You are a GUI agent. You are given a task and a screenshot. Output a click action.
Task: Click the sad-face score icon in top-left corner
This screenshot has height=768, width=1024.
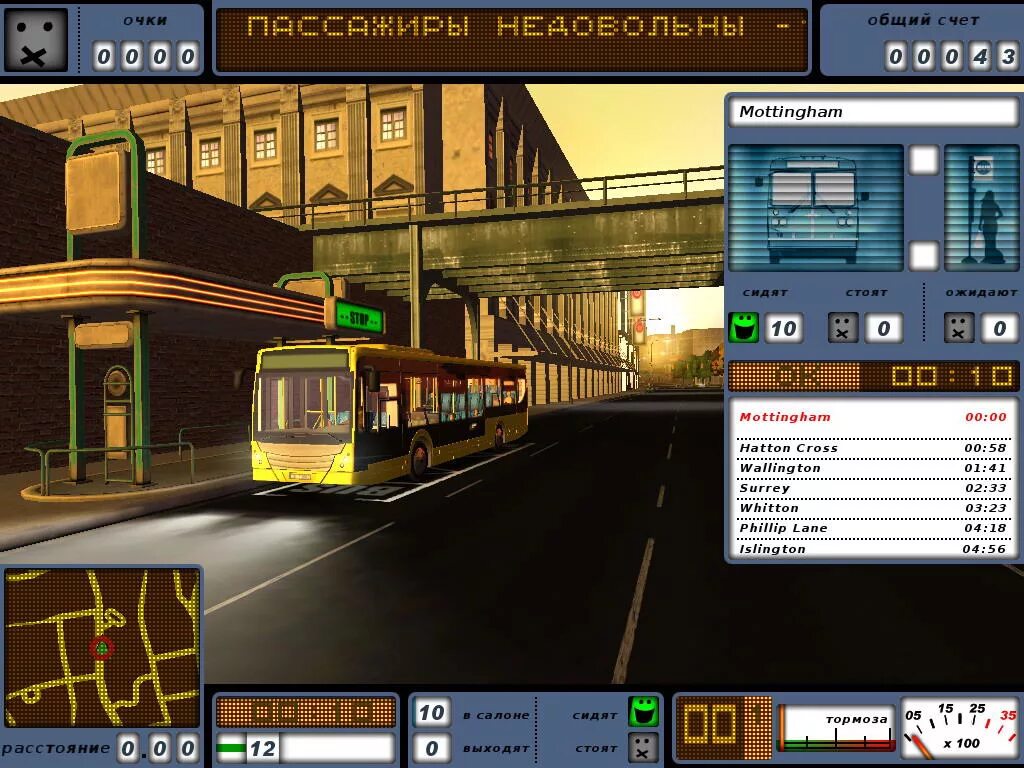point(35,38)
